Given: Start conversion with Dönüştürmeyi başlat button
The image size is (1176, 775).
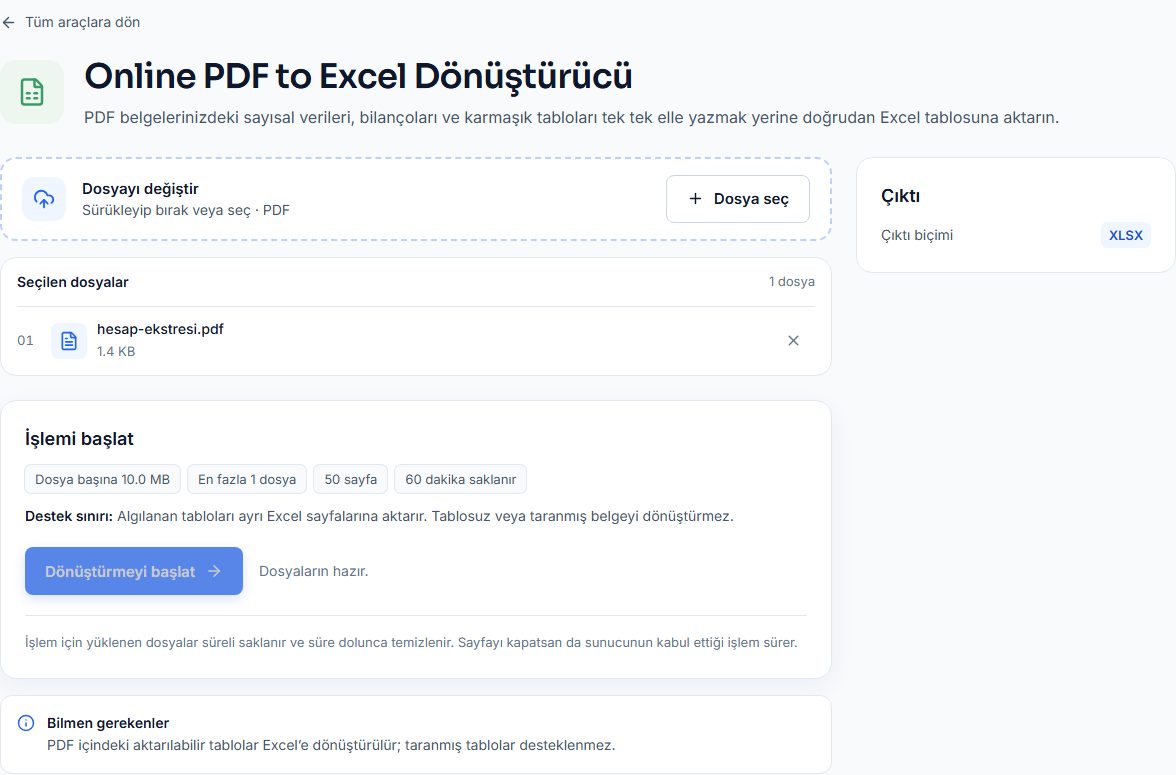Looking at the screenshot, I should tap(134, 571).
